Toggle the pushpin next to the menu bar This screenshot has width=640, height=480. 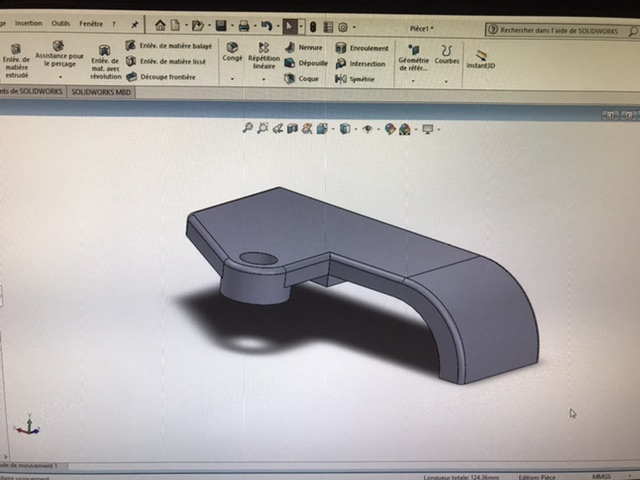pyautogui.click(x=135, y=25)
